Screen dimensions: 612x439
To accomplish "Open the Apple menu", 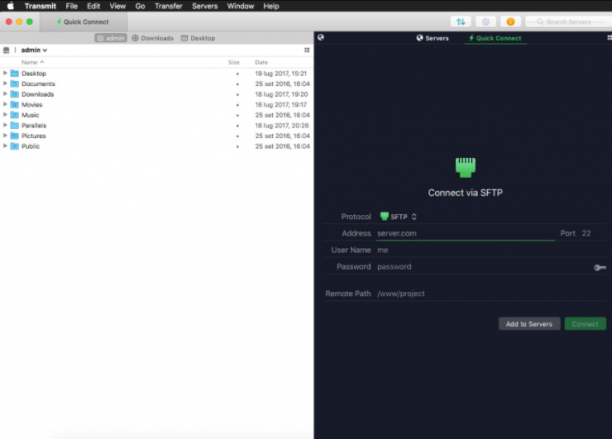I will (x=11, y=6).
